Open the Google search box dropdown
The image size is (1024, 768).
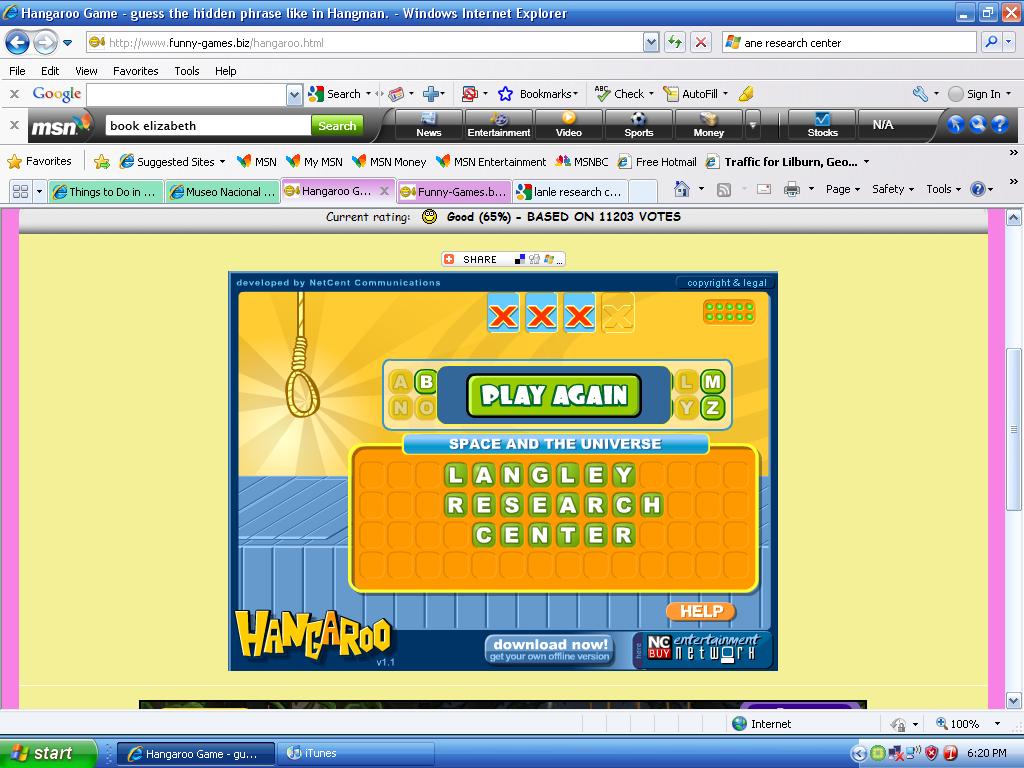294,95
